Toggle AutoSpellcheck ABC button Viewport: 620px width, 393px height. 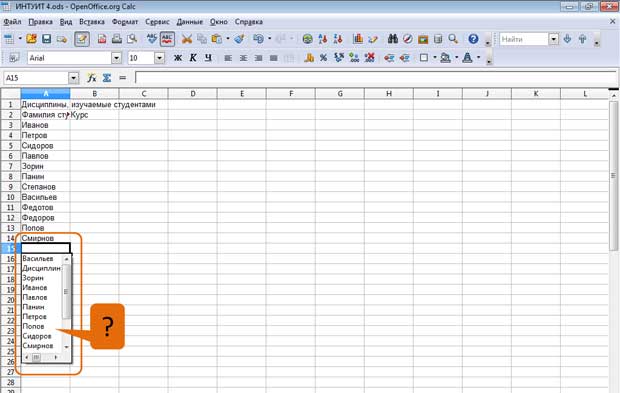click(167, 39)
